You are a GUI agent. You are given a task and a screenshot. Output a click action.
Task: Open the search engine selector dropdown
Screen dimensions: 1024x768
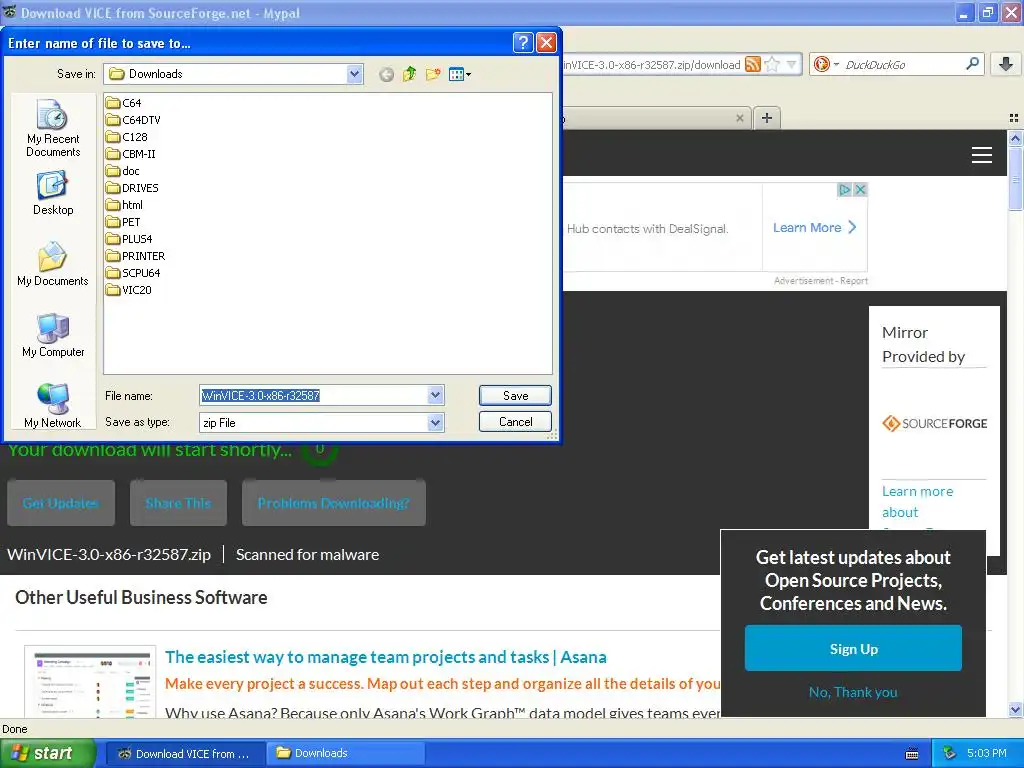(x=826, y=64)
